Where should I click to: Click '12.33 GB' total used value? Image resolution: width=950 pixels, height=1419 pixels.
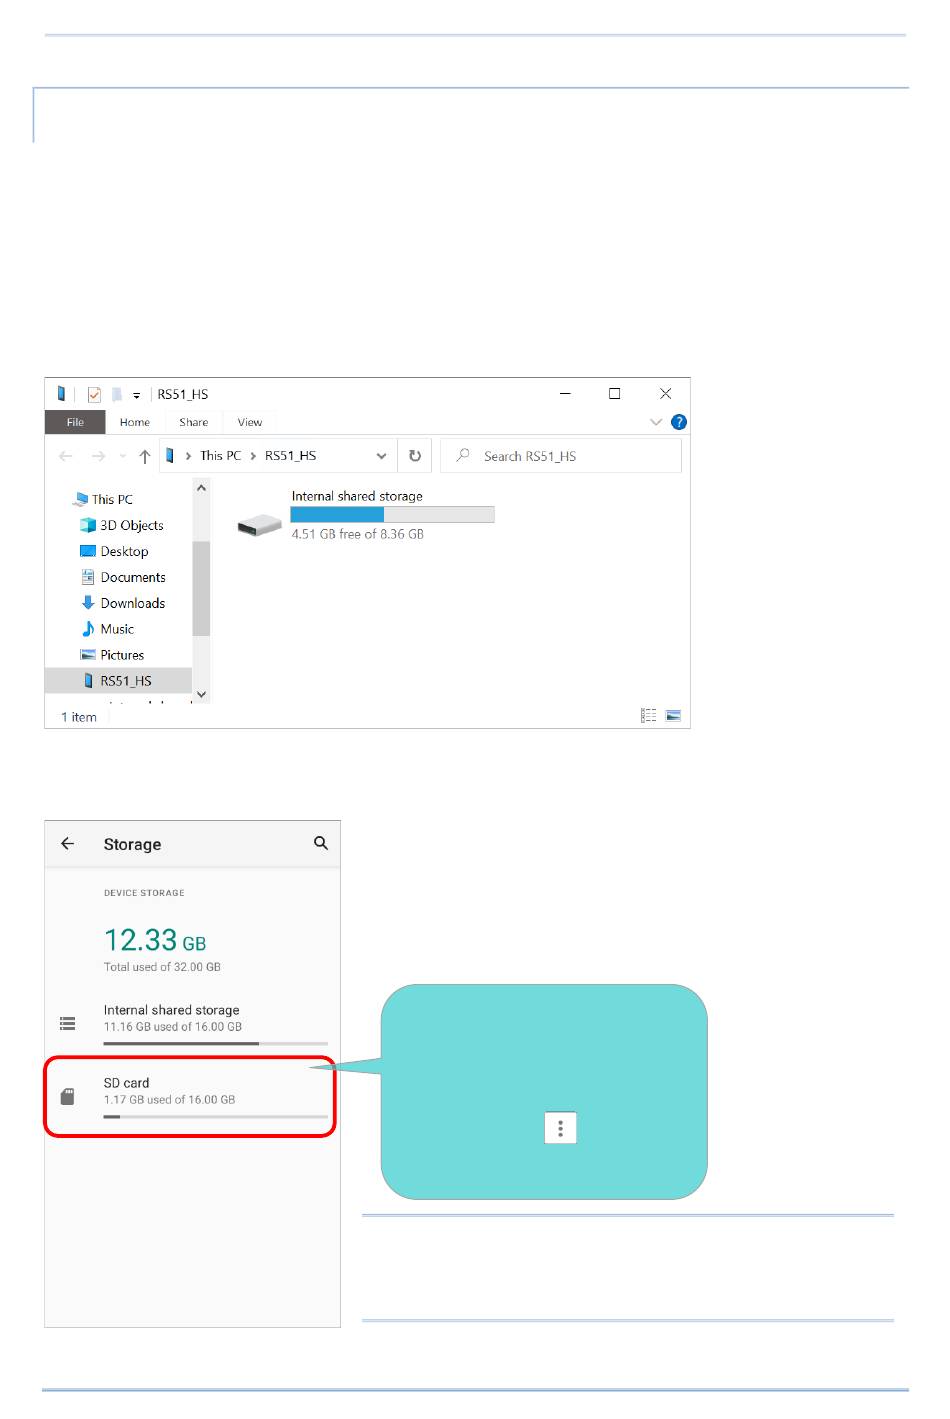[155, 940]
